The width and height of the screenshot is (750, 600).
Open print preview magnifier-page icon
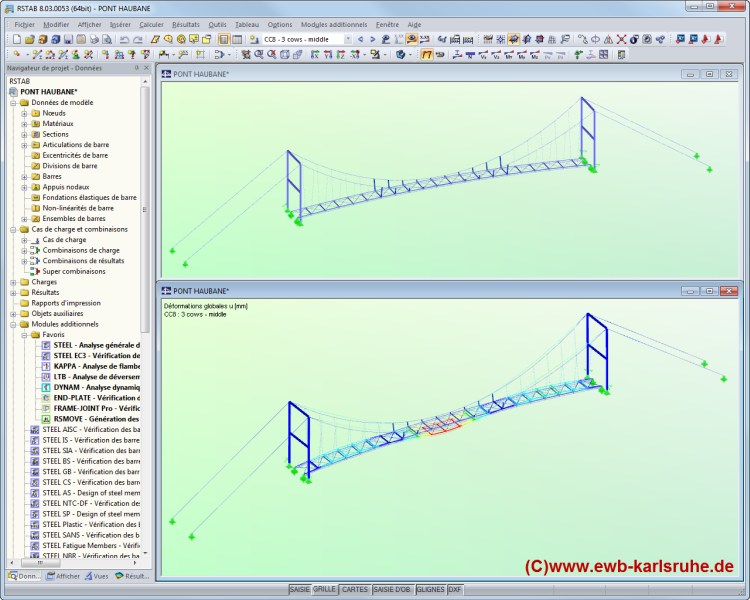coord(107,39)
